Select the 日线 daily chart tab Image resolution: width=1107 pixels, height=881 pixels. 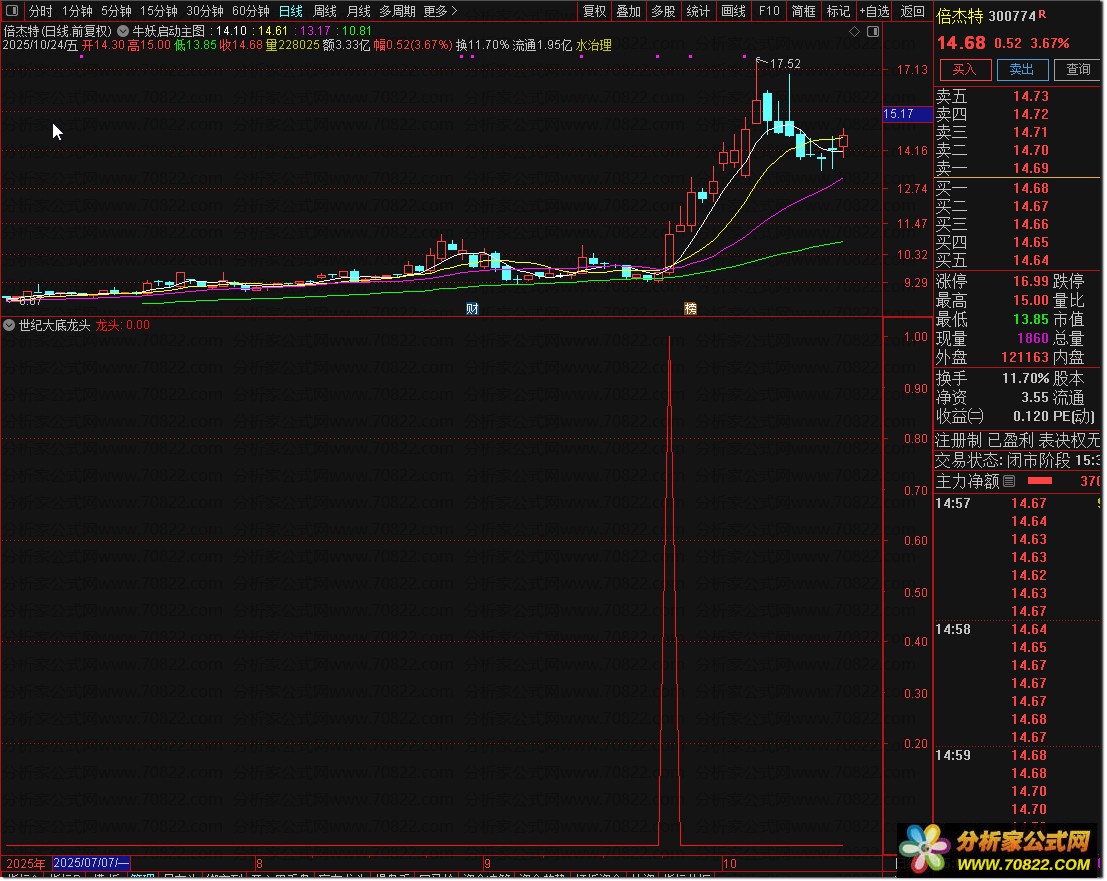291,11
